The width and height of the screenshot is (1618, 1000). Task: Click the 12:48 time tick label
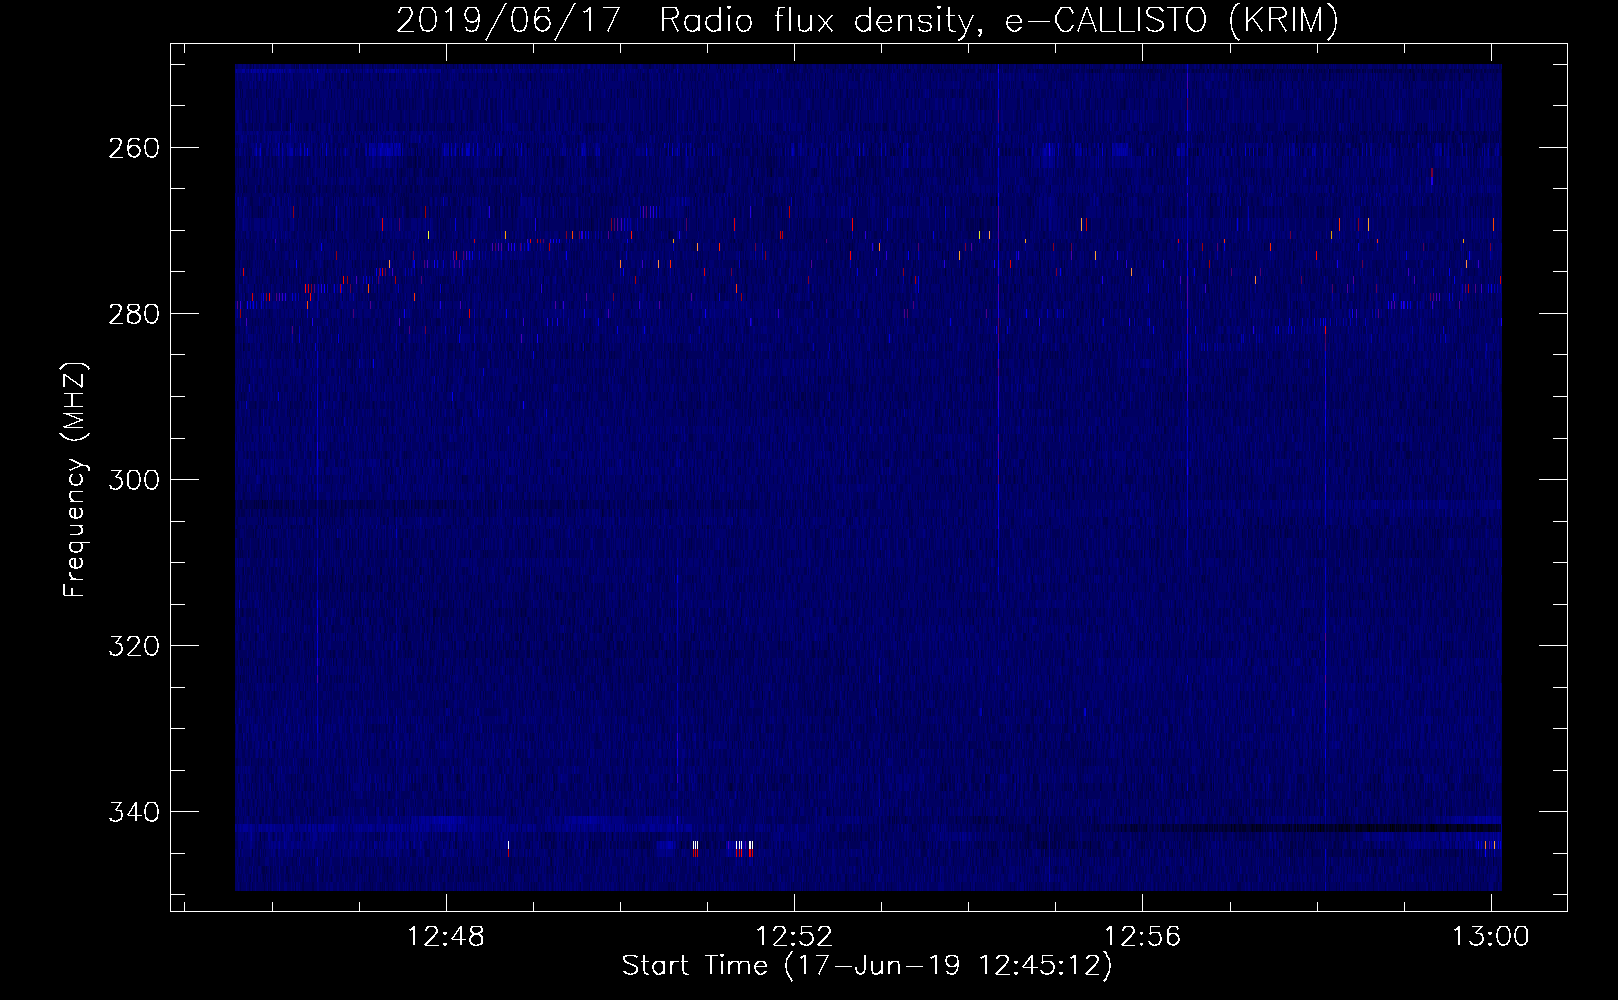(x=445, y=937)
